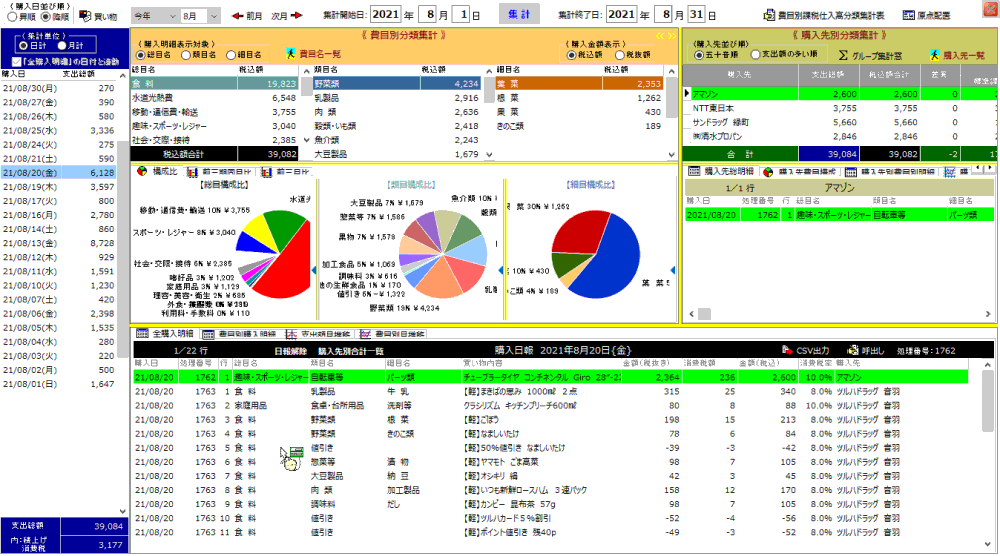Click the 呼出し icon
Viewport: 1000px width, 556px height.
tap(865, 351)
